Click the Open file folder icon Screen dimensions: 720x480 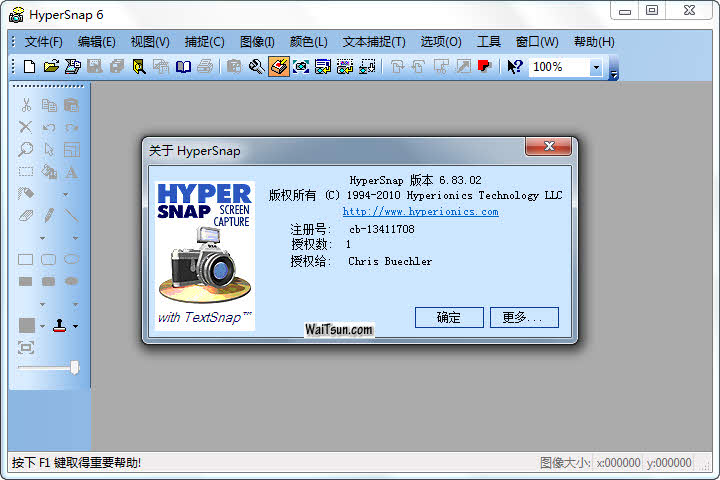pos(50,67)
